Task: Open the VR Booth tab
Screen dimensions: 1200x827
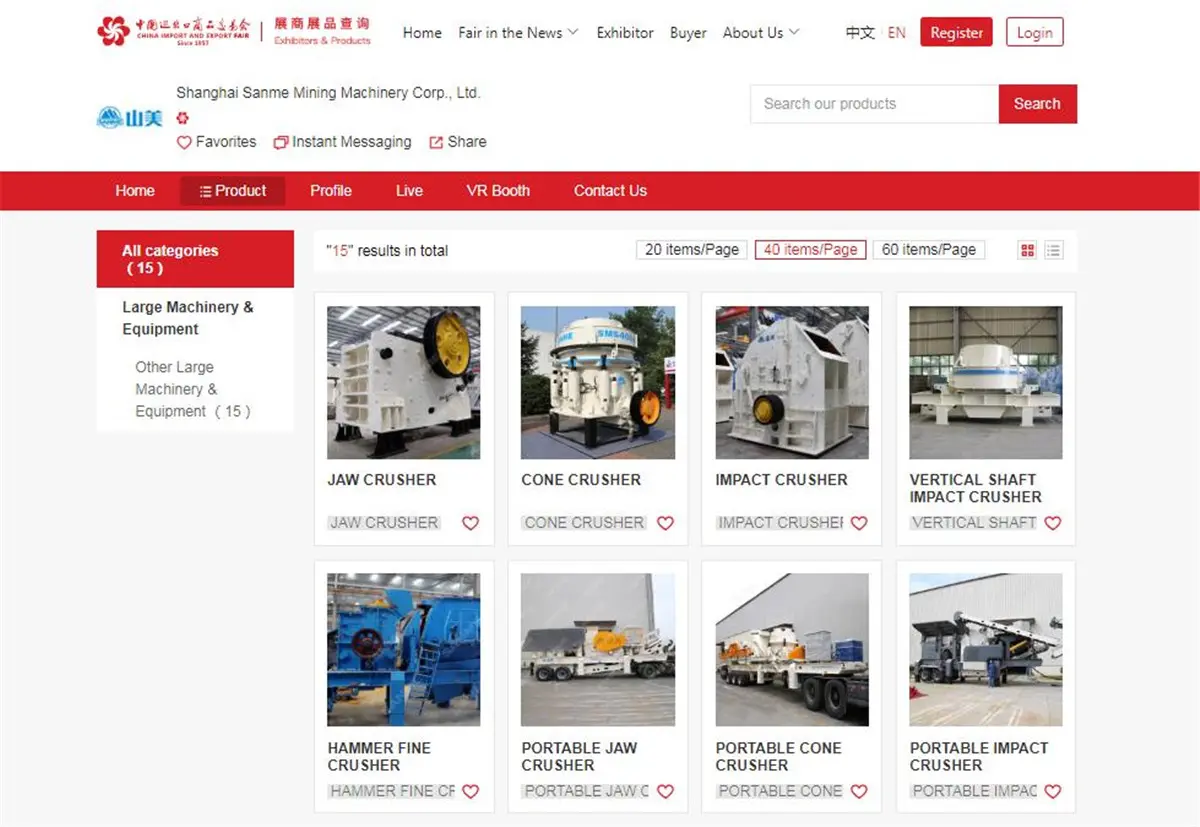Action: pyautogui.click(x=498, y=191)
